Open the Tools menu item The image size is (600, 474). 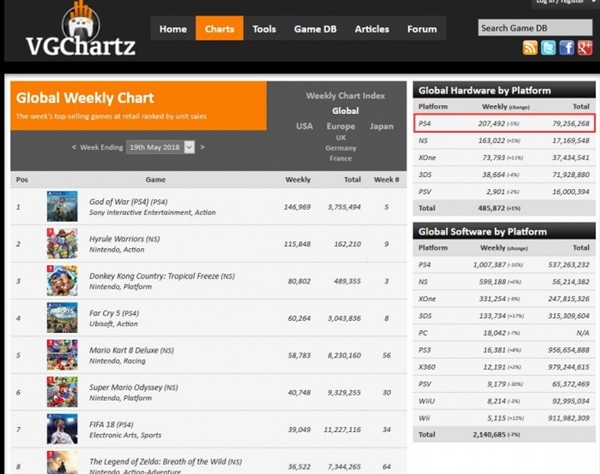[x=264, y=29]
